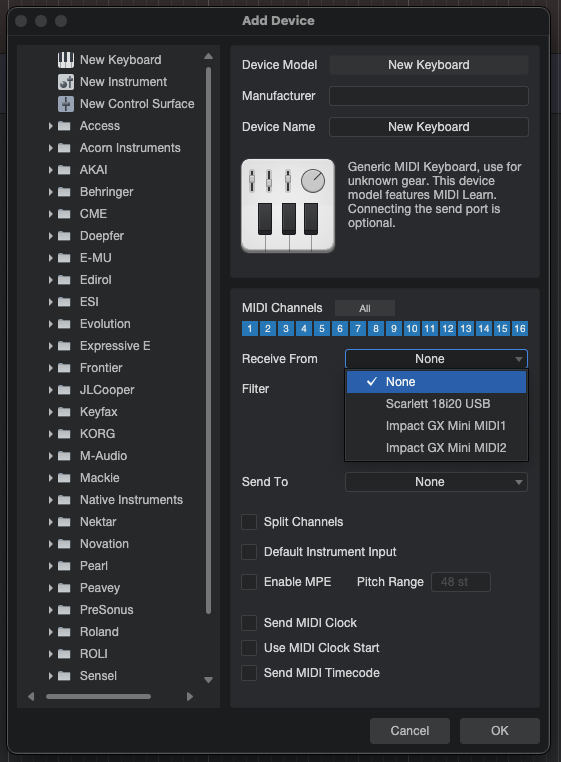
Task: Enable Send MIDI Clock
Action: [249, 623]
